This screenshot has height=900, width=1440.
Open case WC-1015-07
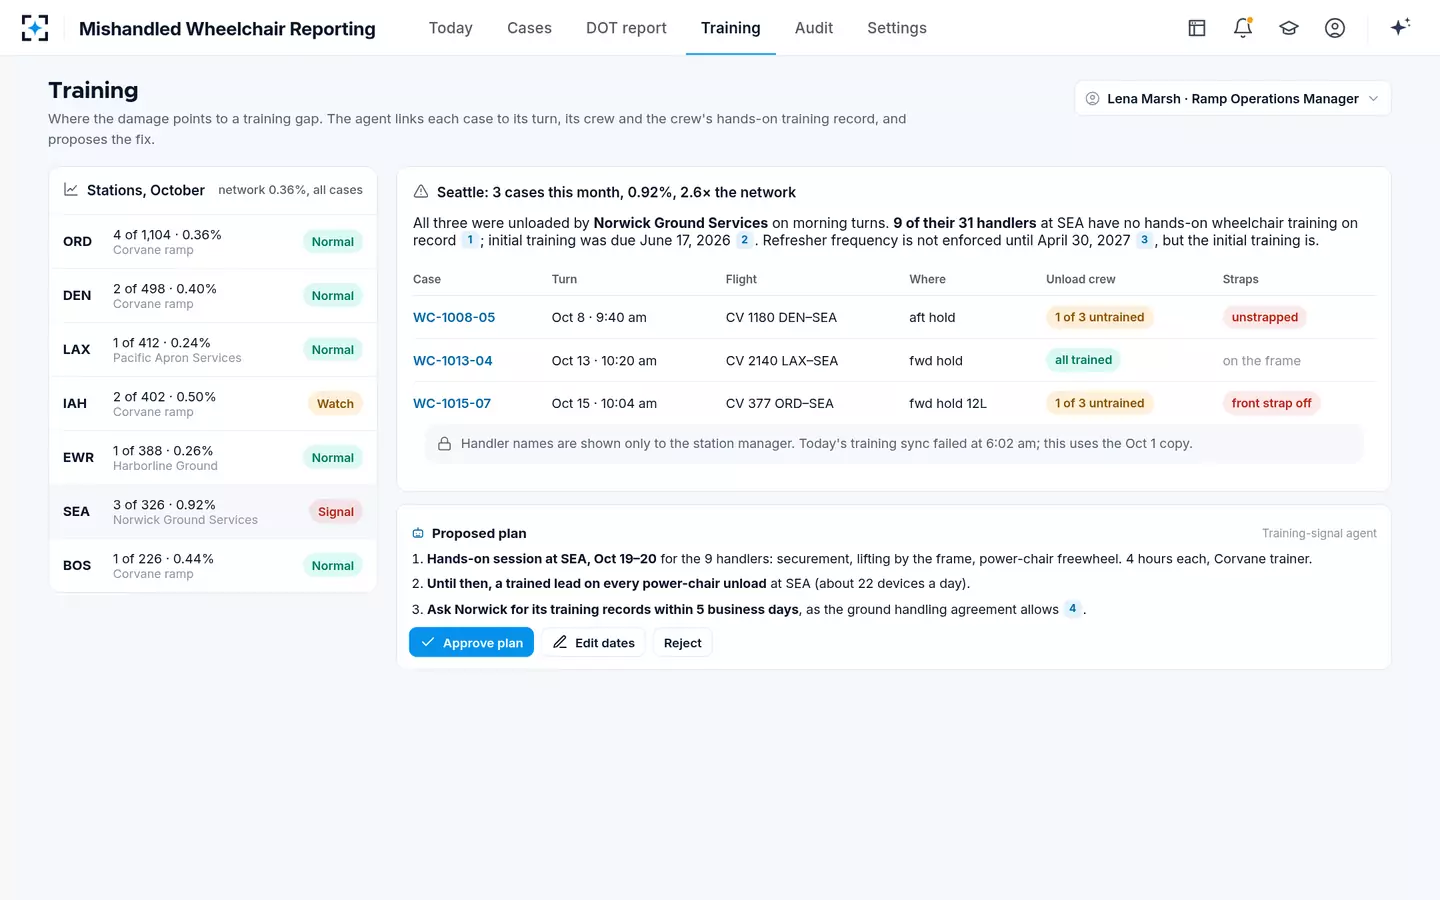click(452, 403)
